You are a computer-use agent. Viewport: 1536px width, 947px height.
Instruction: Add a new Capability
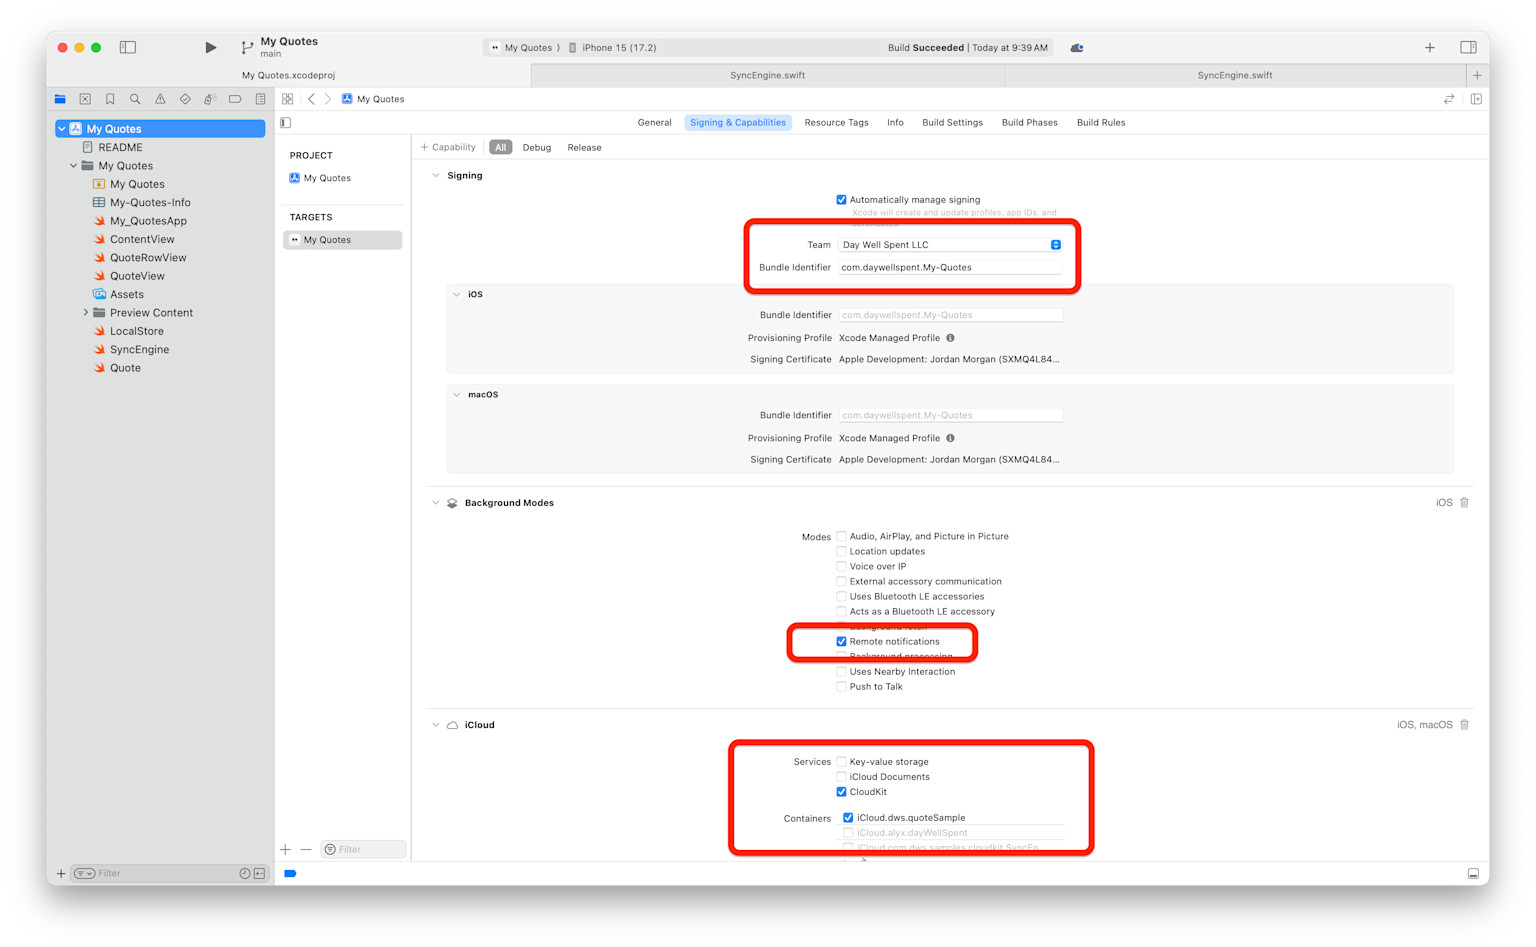pyautogui.click(x=448, y=148)
